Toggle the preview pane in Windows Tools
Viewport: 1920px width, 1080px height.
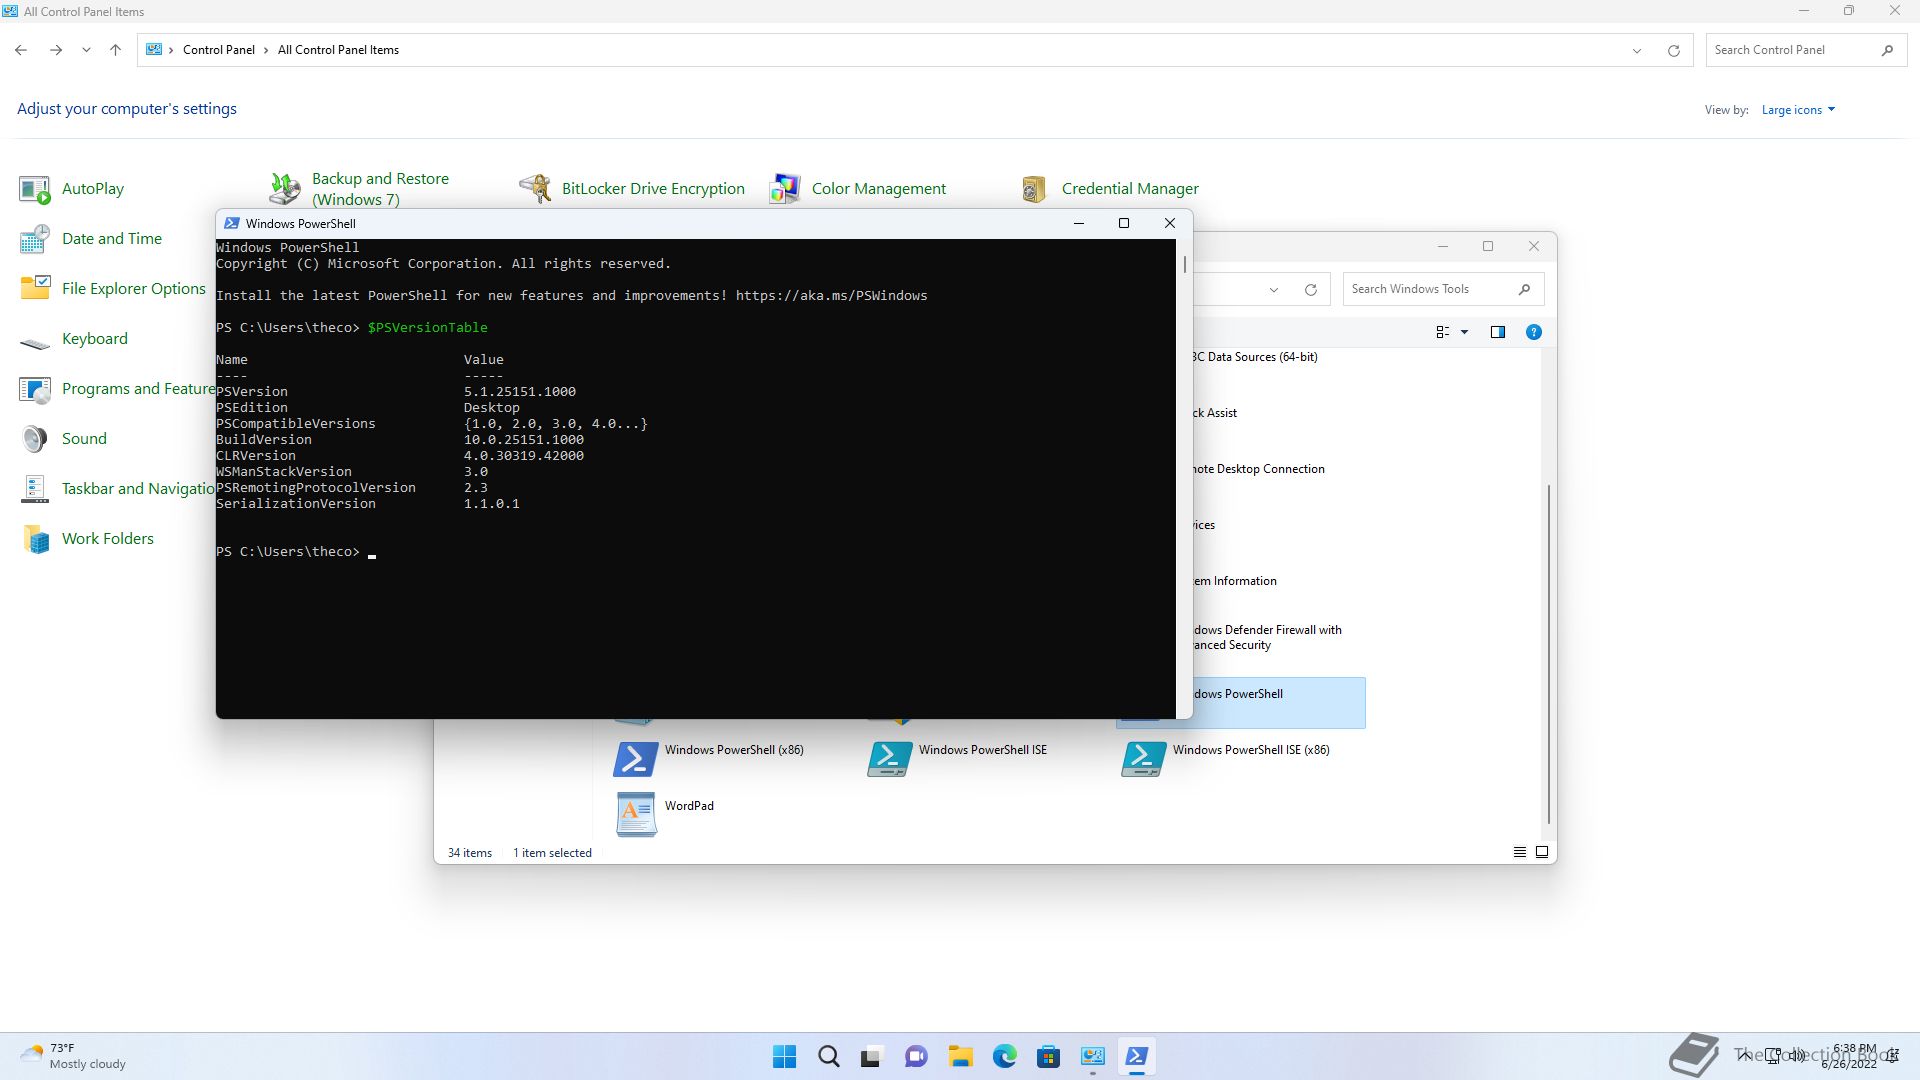[x=1497, y=332]
